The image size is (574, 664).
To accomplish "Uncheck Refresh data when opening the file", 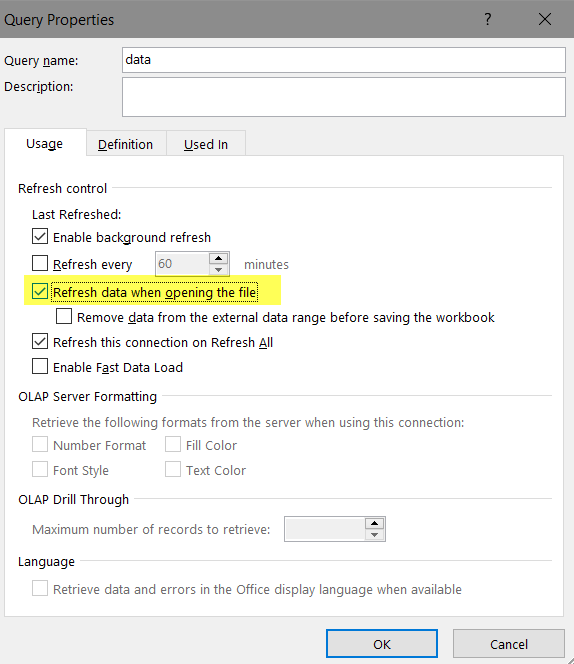I will (40, 291).
